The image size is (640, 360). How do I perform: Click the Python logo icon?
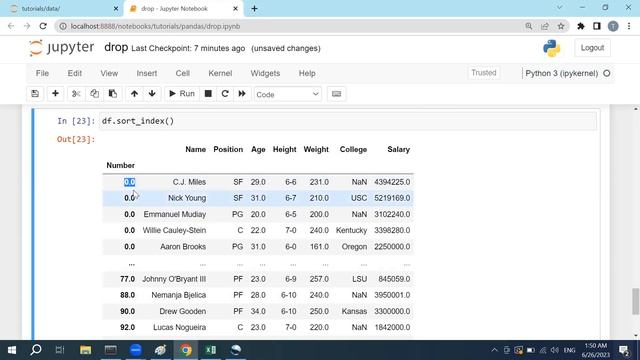551,48
